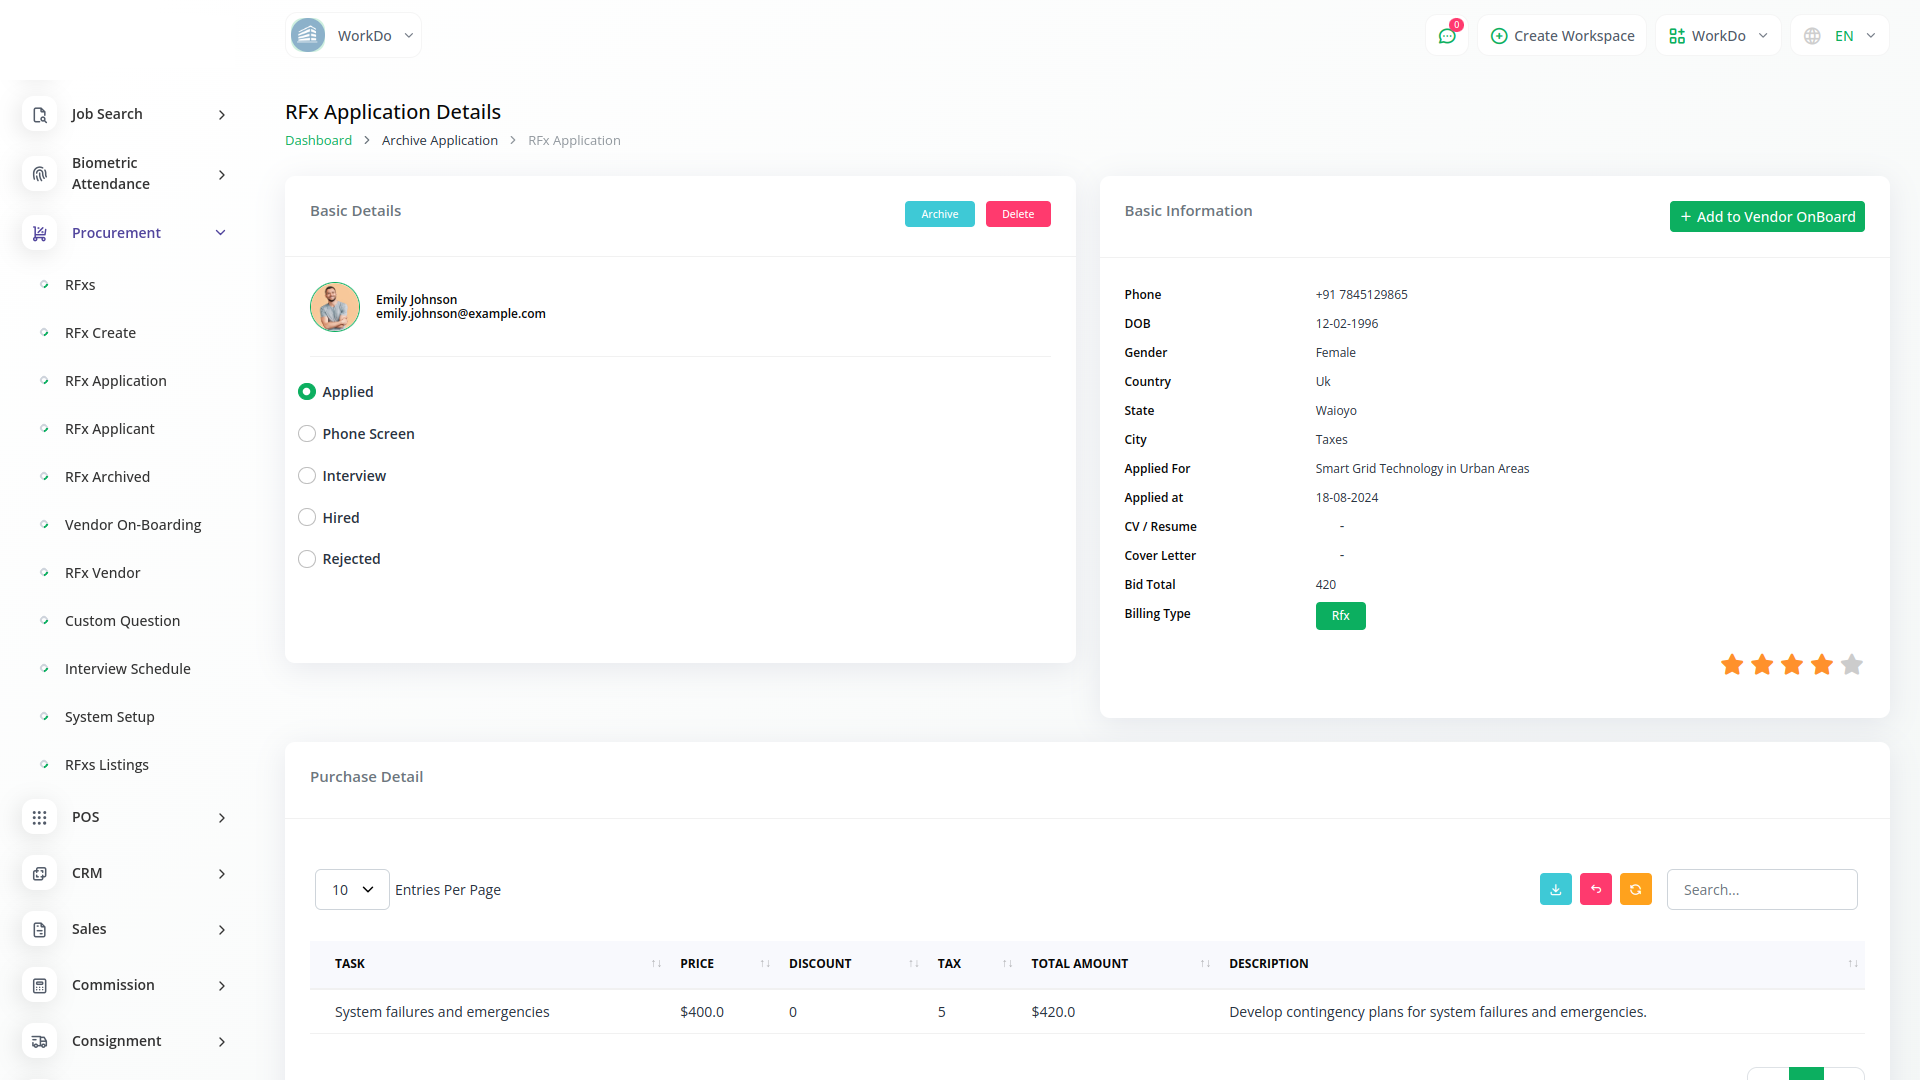
Task: Open the RFxs menu item
Action: coord(80,285)
